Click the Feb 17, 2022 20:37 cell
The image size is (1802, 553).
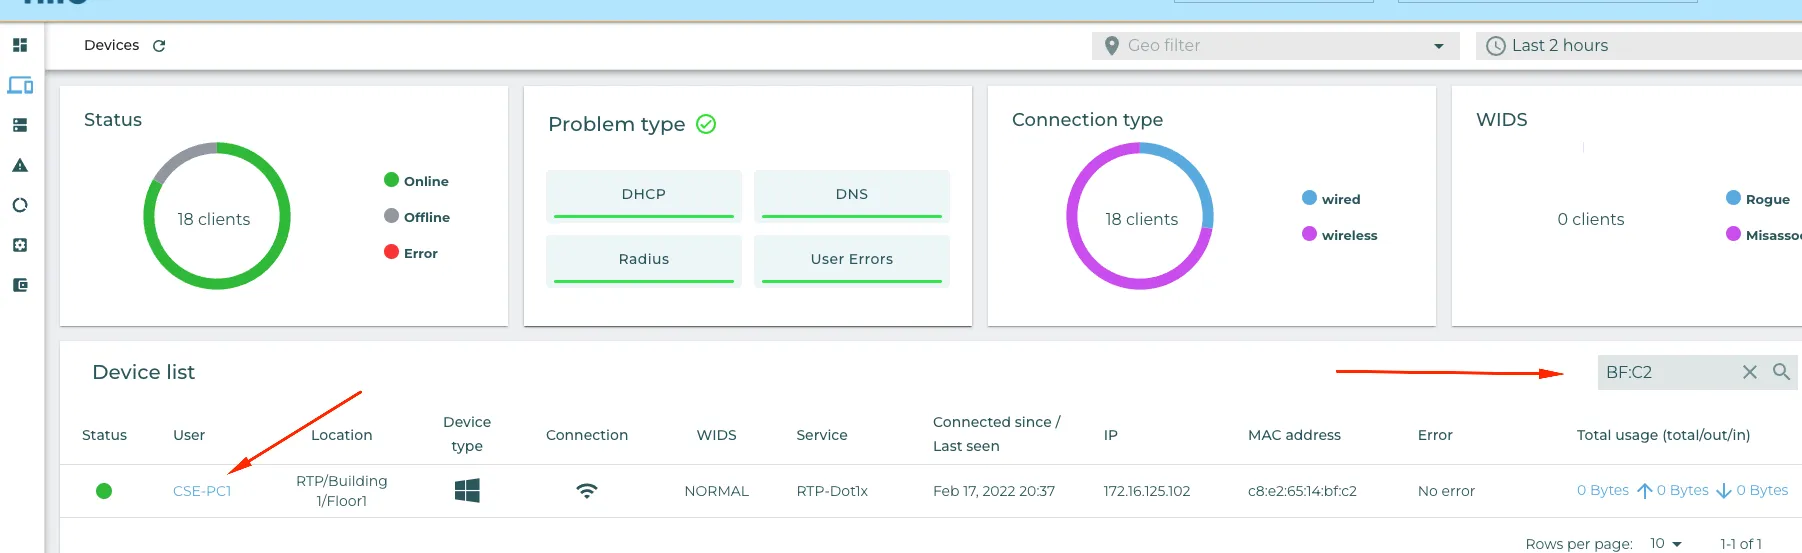(994, 491)
